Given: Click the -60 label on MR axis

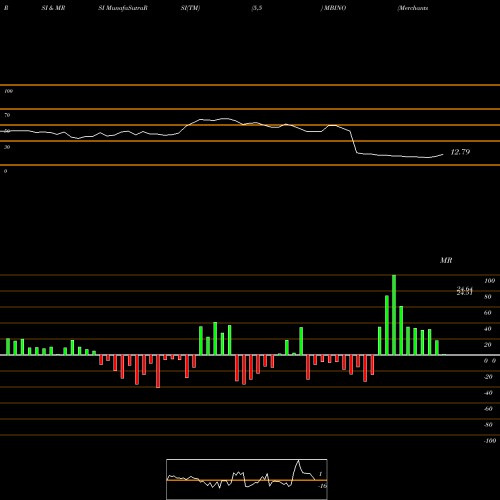Looking at the screenshot, I should point(488,409).
